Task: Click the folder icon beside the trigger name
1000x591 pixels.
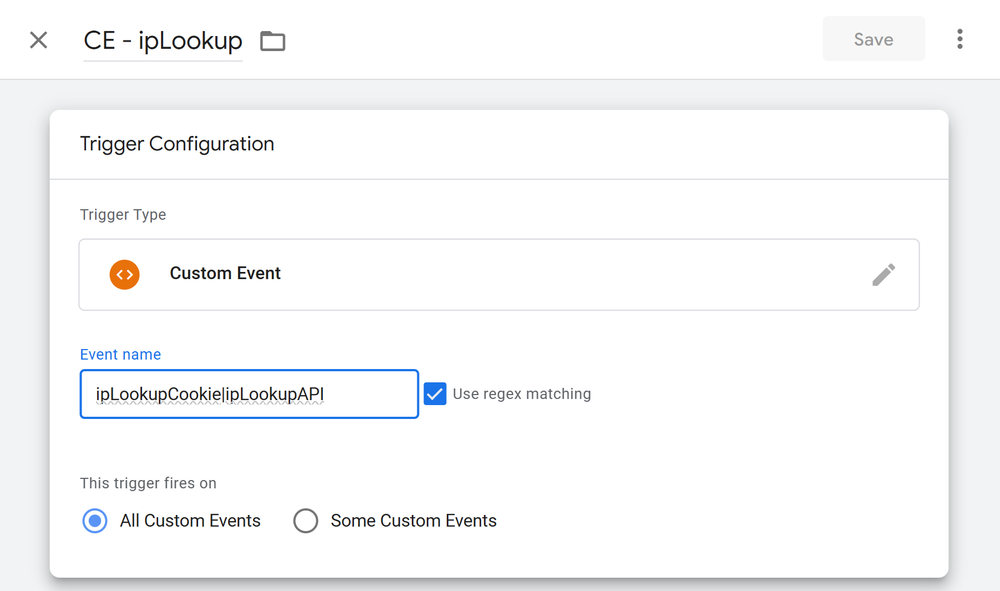Action: tap(272, 41)
